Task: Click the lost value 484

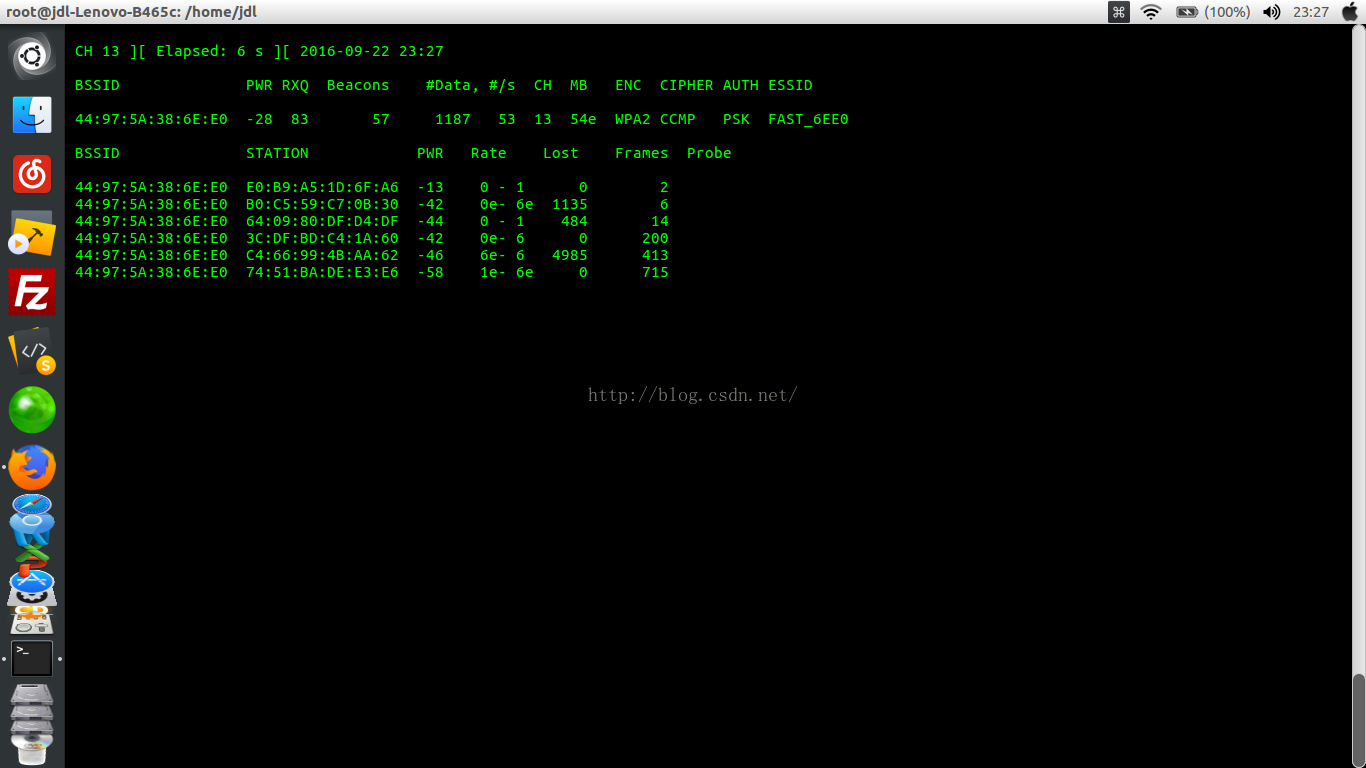Action: pos(574,221)
